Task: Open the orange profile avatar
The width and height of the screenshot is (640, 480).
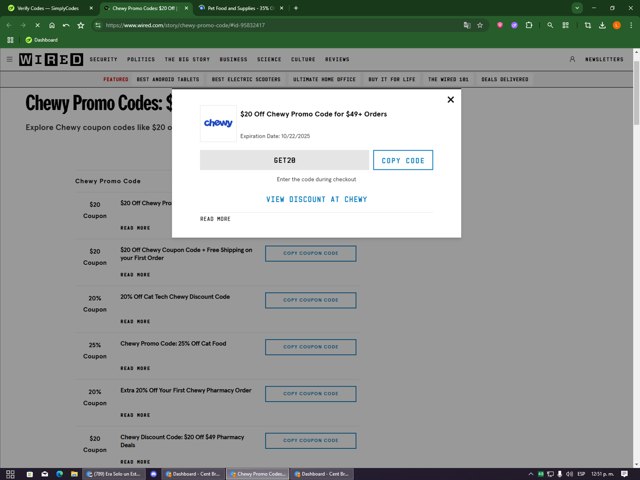Action: [x=617, y=25]
